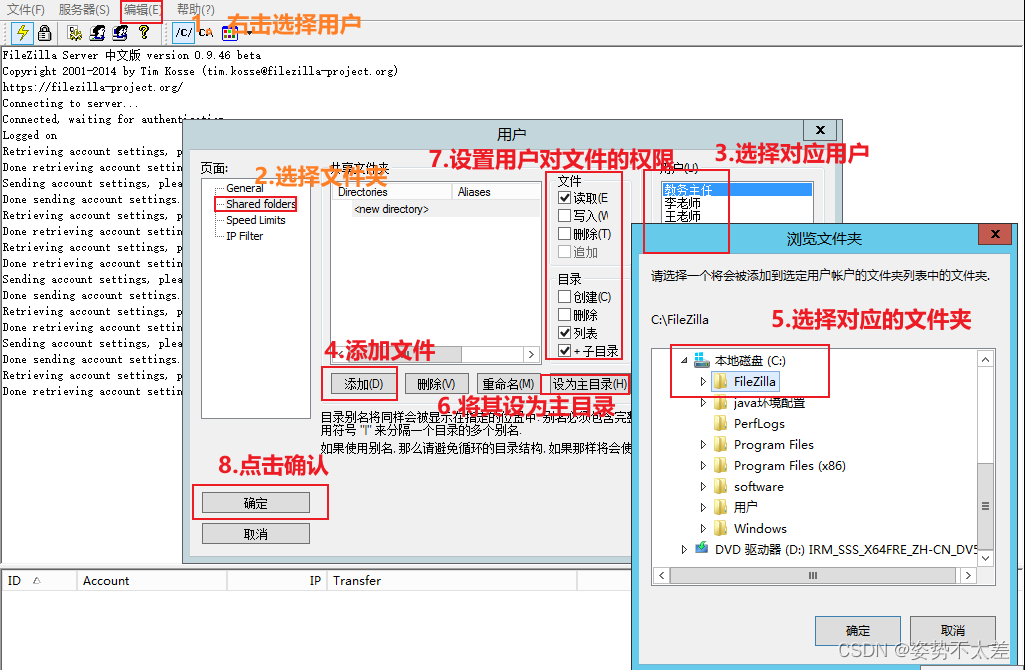Select user 教务主任 in the user list

click(737, 190)
